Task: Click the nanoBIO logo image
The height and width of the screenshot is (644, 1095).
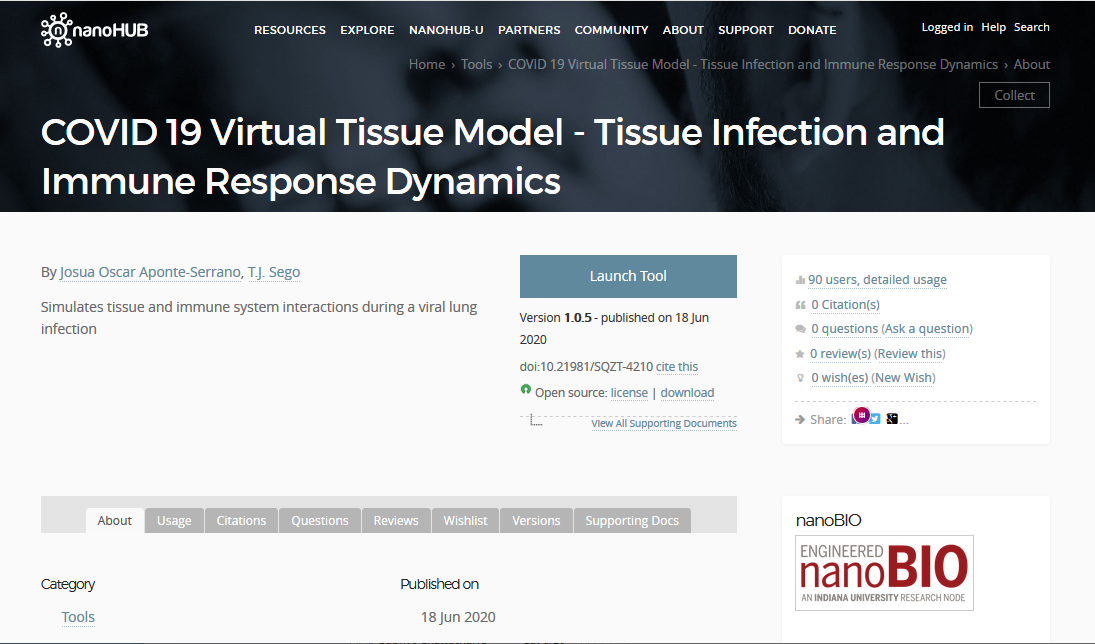Action: pos(884,573)
